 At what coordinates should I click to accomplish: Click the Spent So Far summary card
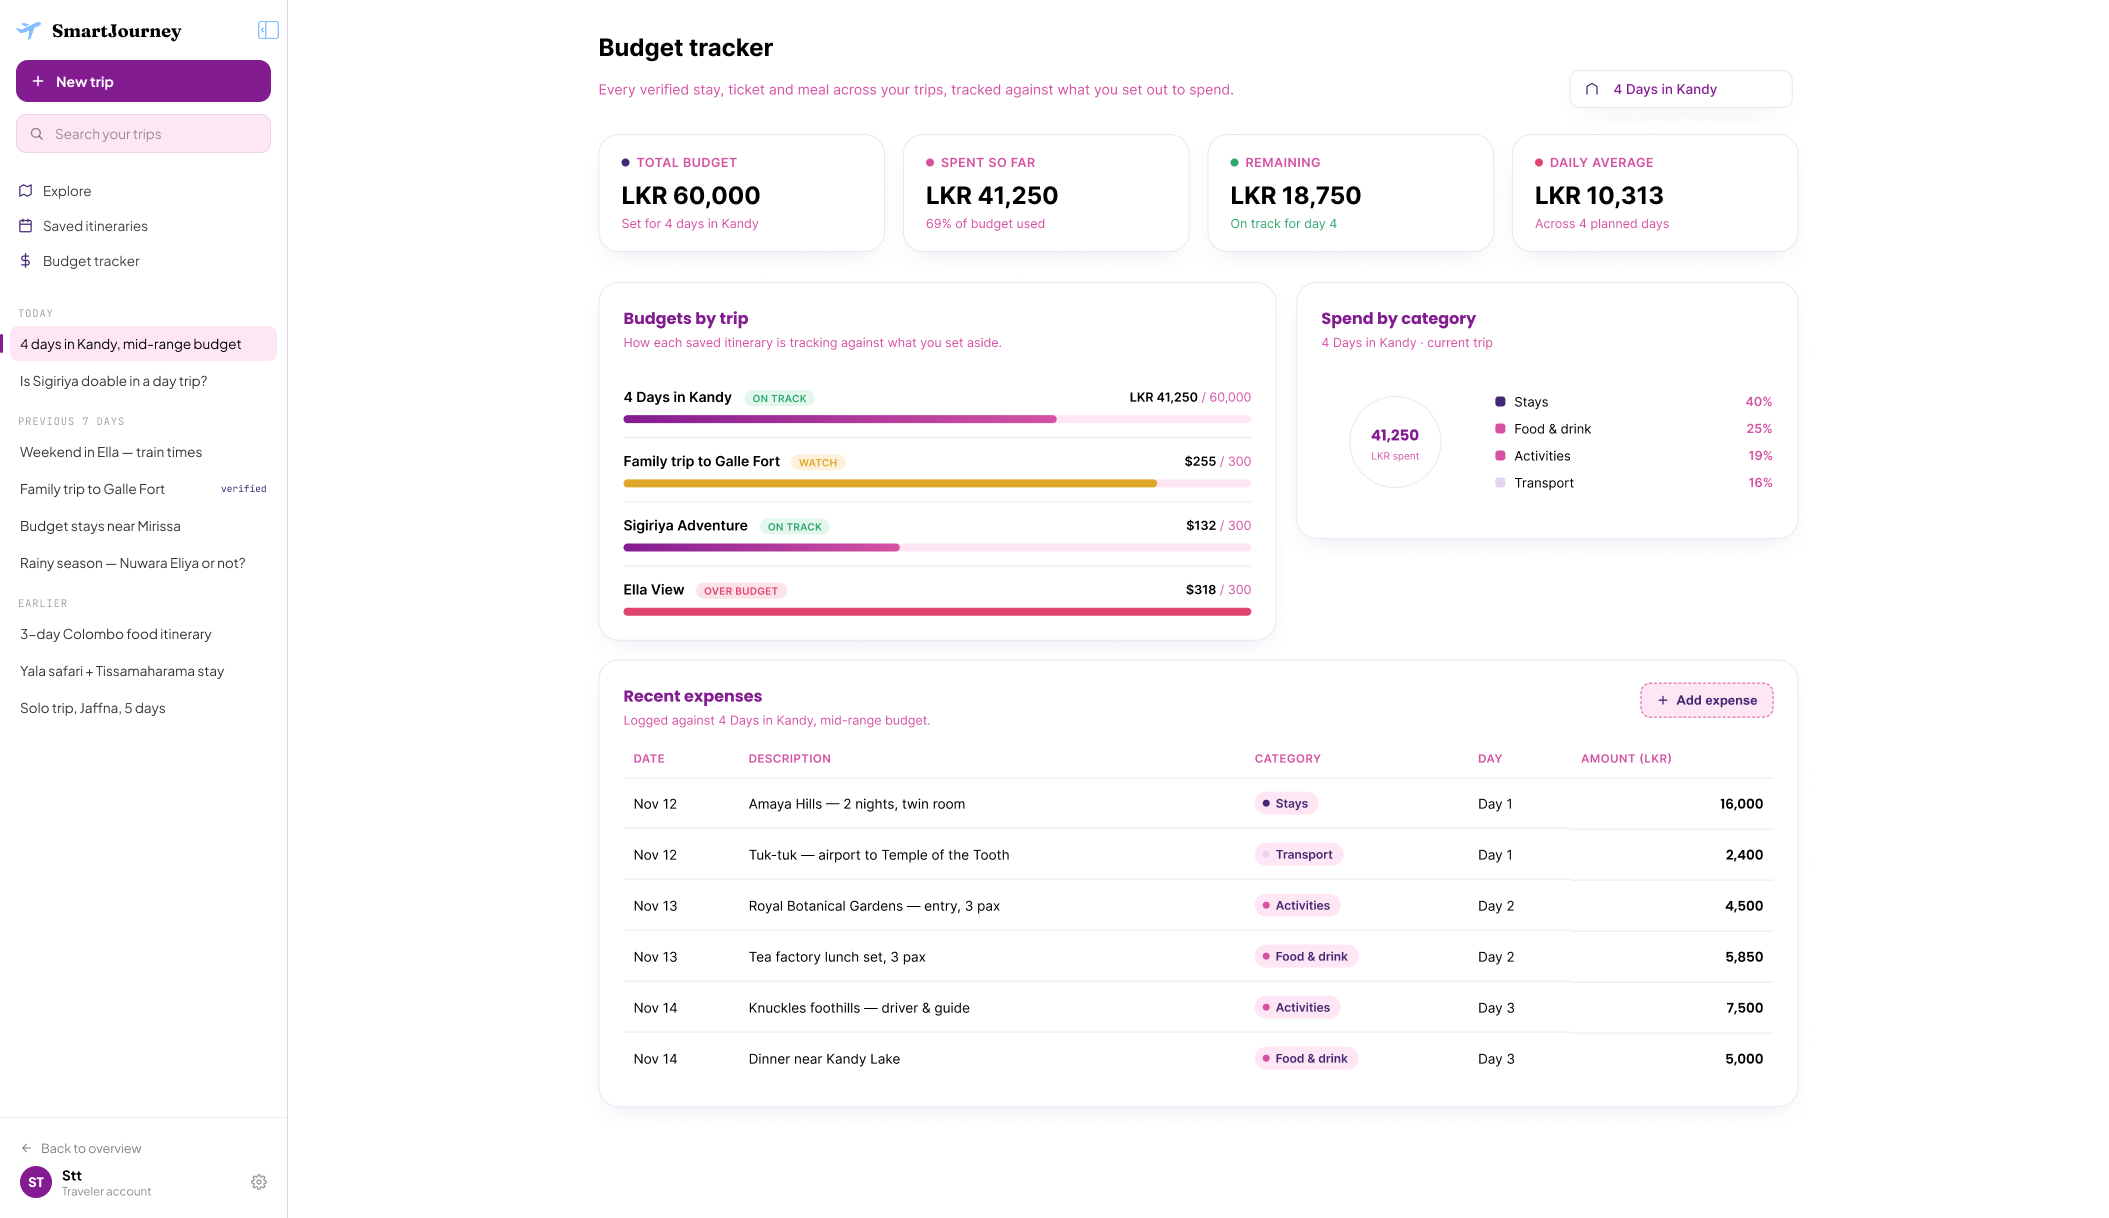click(x=1046, y=193)
